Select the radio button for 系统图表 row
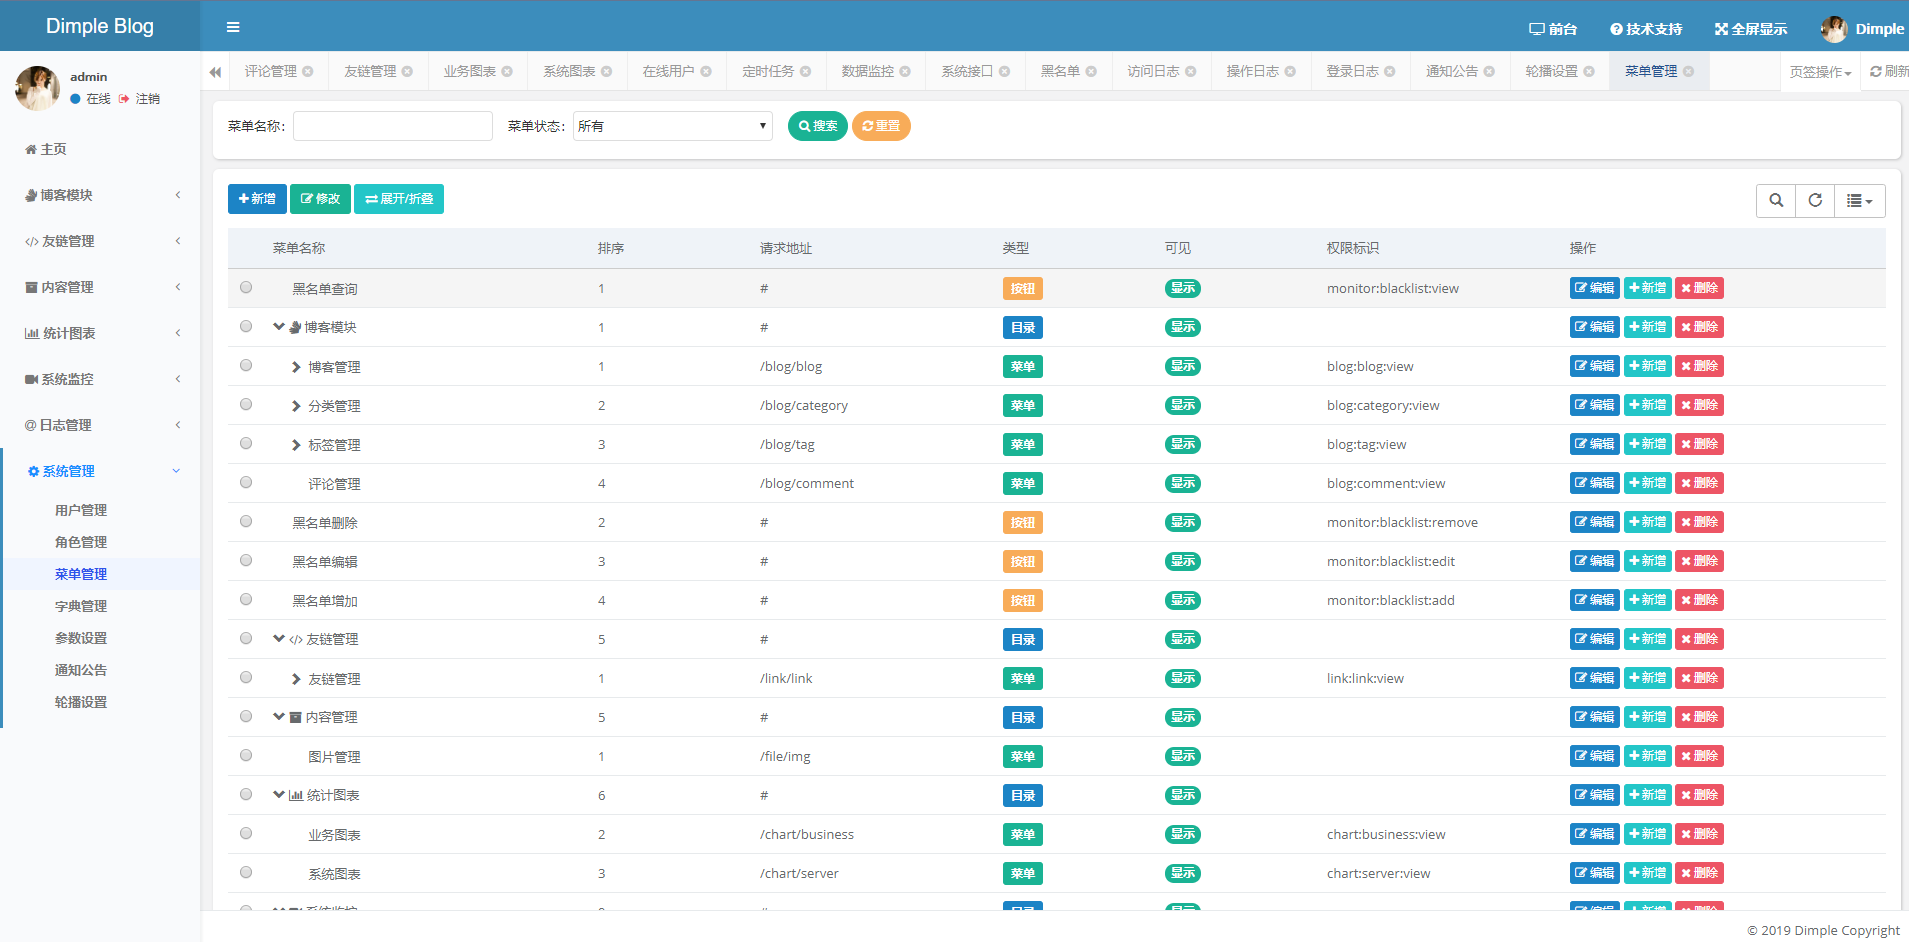Image resolution: width=1909 pixels, height=942 pixels. pyautogui.click(x=246, y=872)
